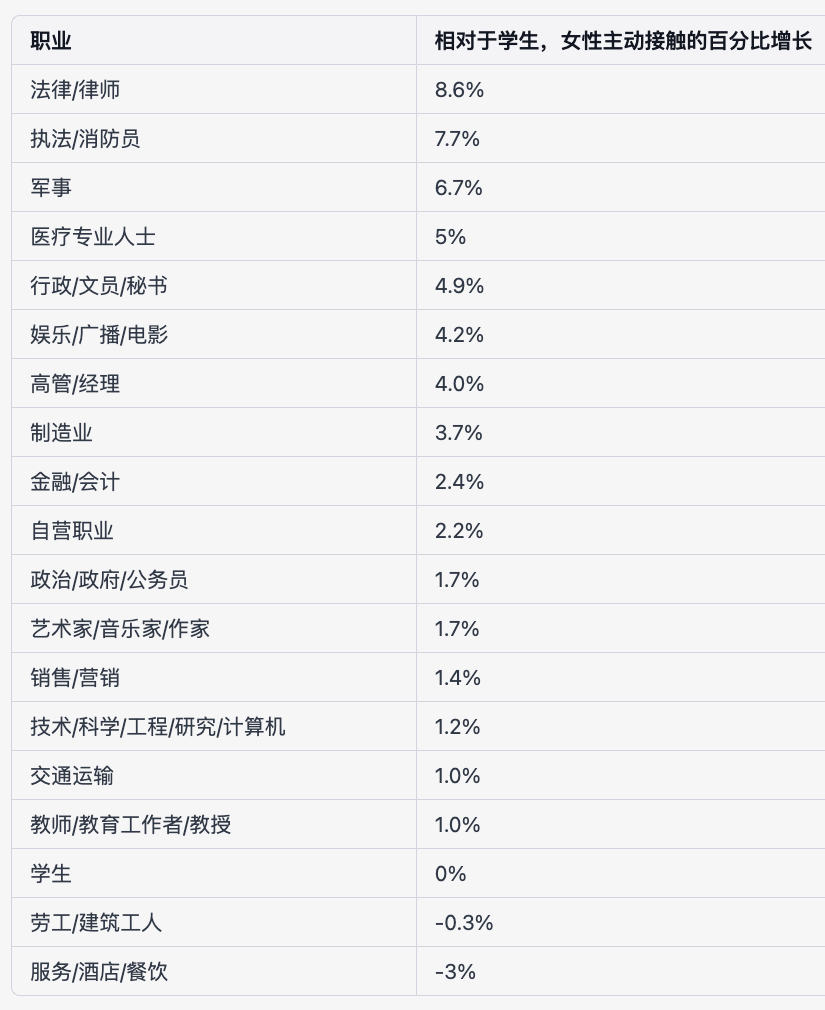This screenshot has height=1010, width=825.
Task: Select the 政治/政府/公务员 cell
Action: tap(109, 580)
